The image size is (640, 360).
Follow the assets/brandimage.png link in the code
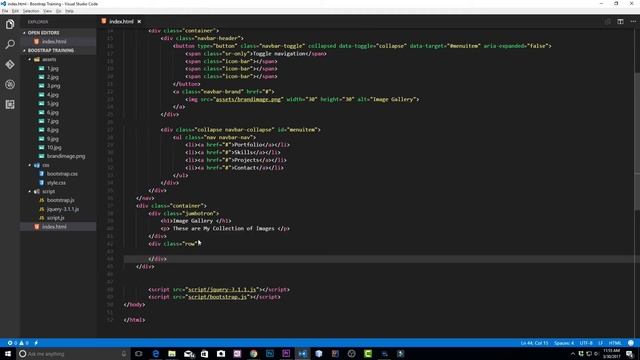248,99
